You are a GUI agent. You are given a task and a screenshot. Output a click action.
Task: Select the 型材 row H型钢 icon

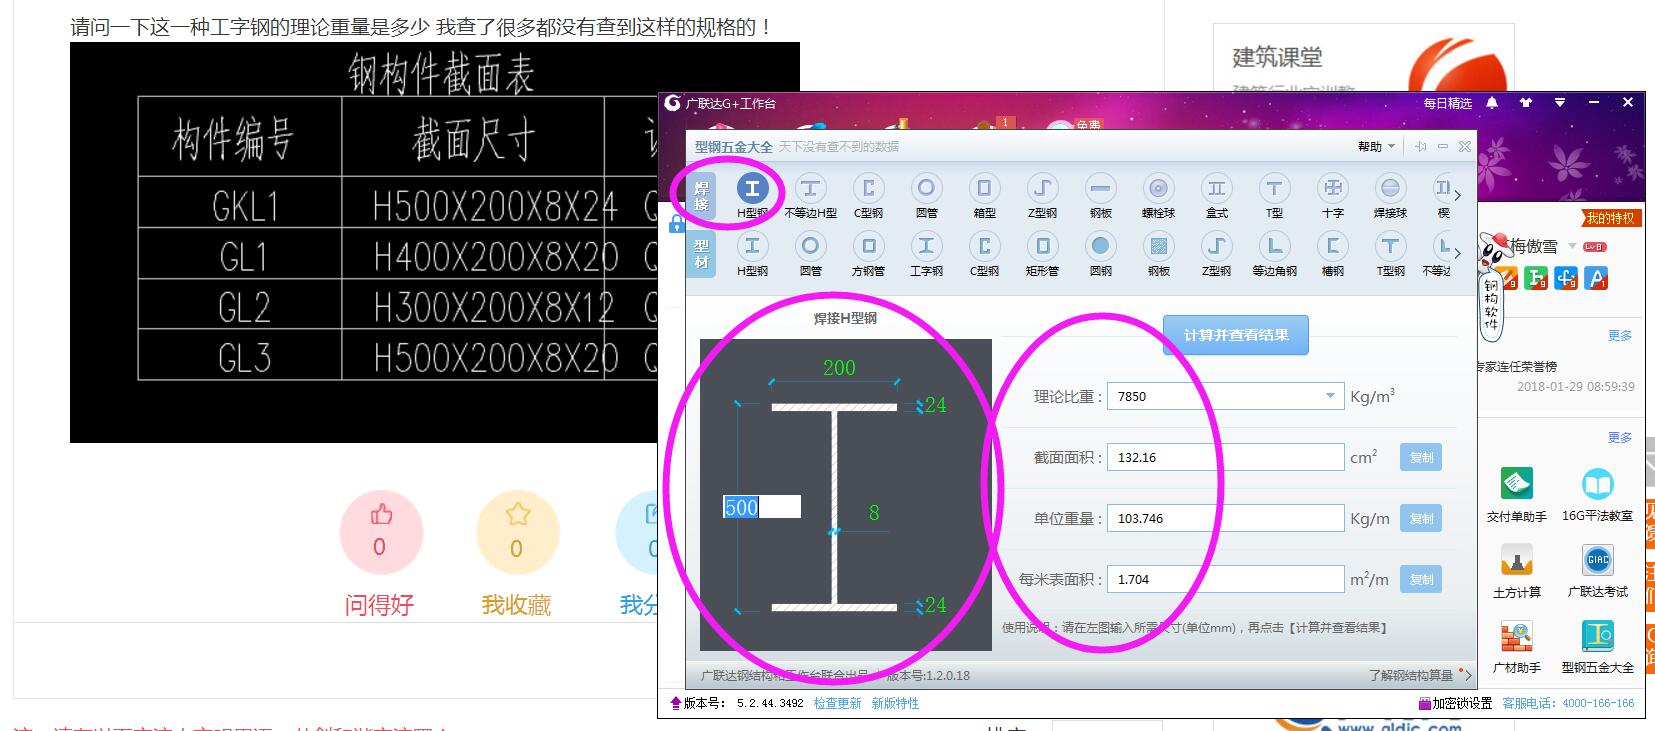[x=752, y=246]
